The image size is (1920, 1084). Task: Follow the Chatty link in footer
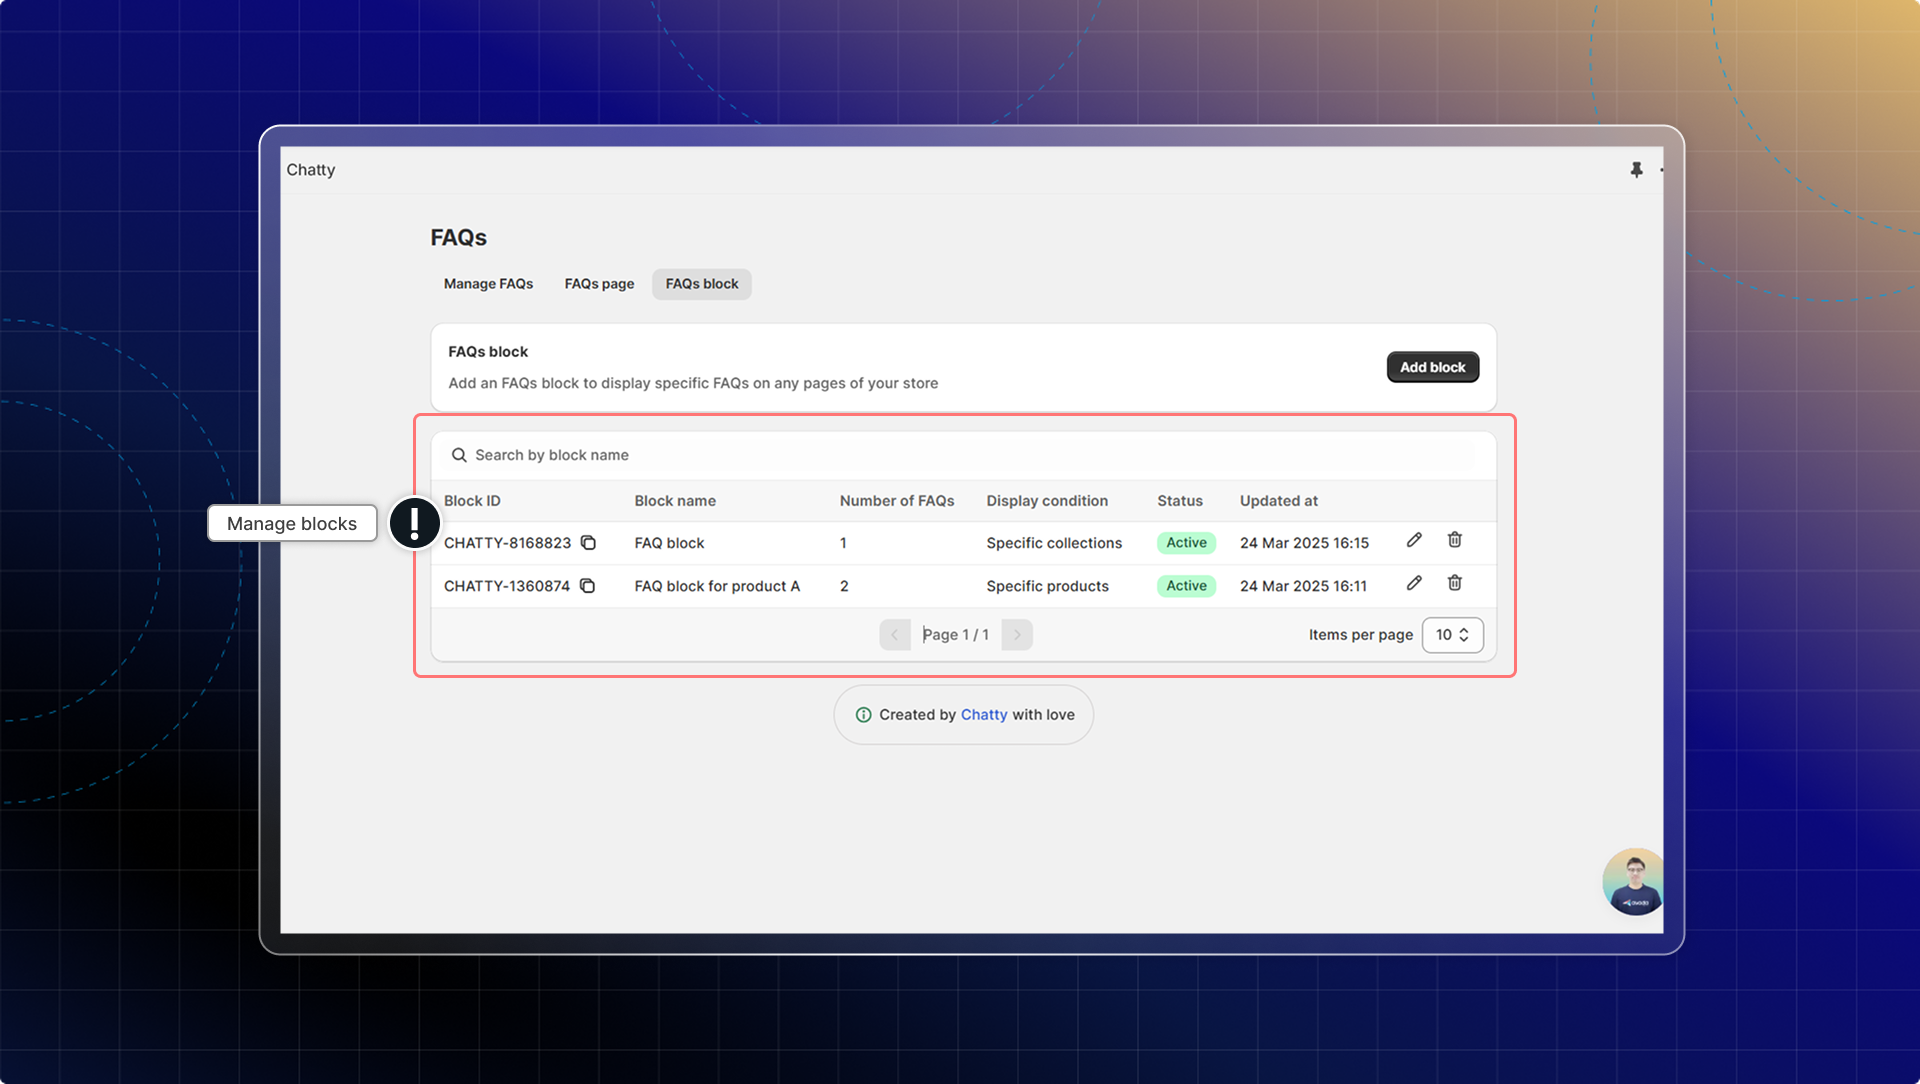pyautogui.click(x=984, y=715)
